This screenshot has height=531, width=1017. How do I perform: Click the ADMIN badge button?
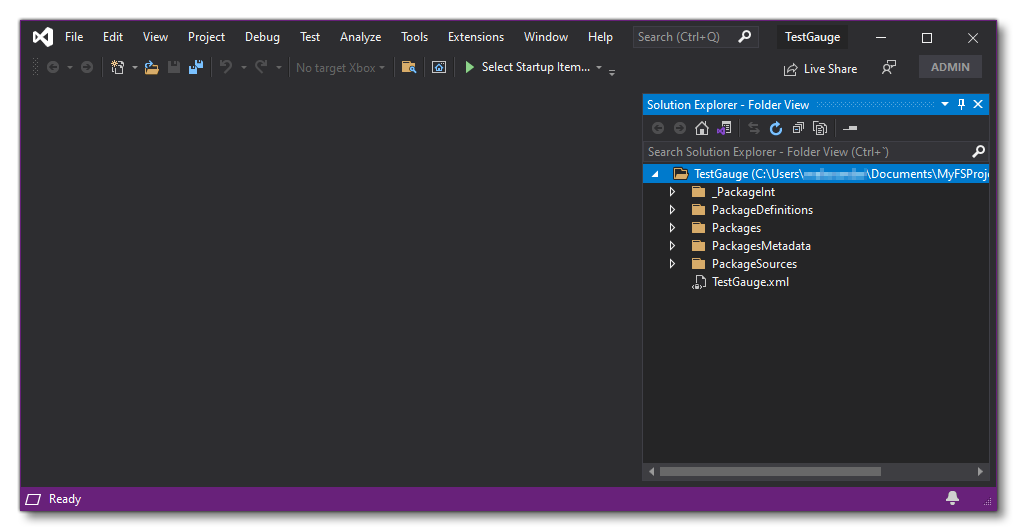(950, 67)
